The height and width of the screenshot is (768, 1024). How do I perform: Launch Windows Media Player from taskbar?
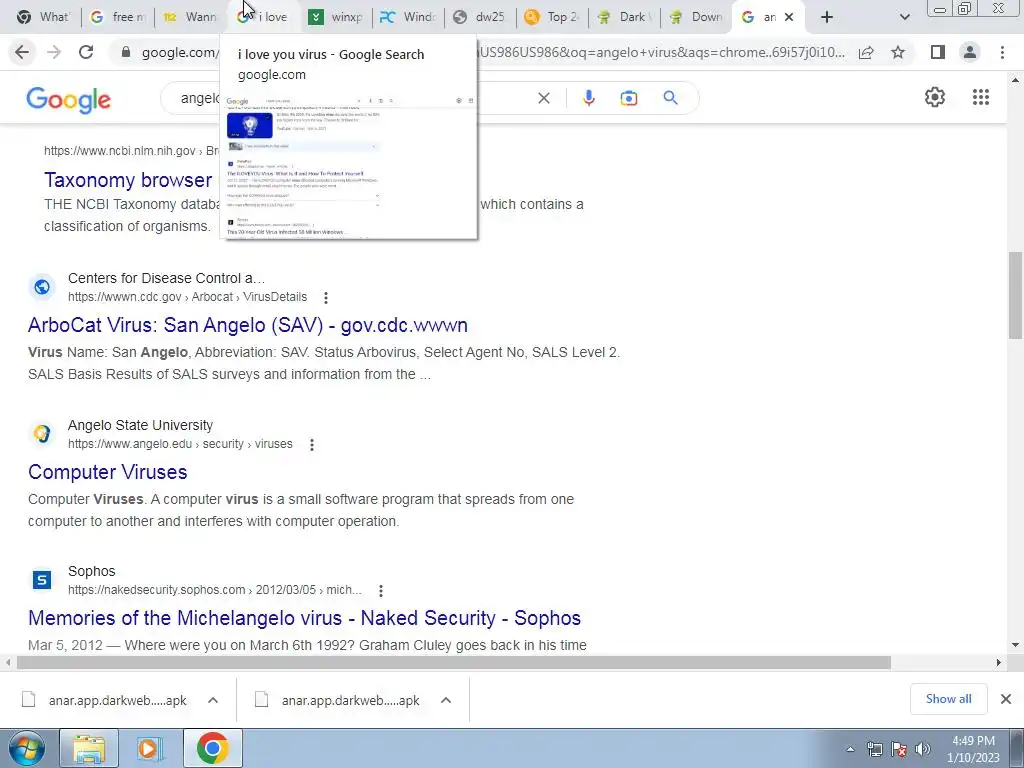pos(150,748)
